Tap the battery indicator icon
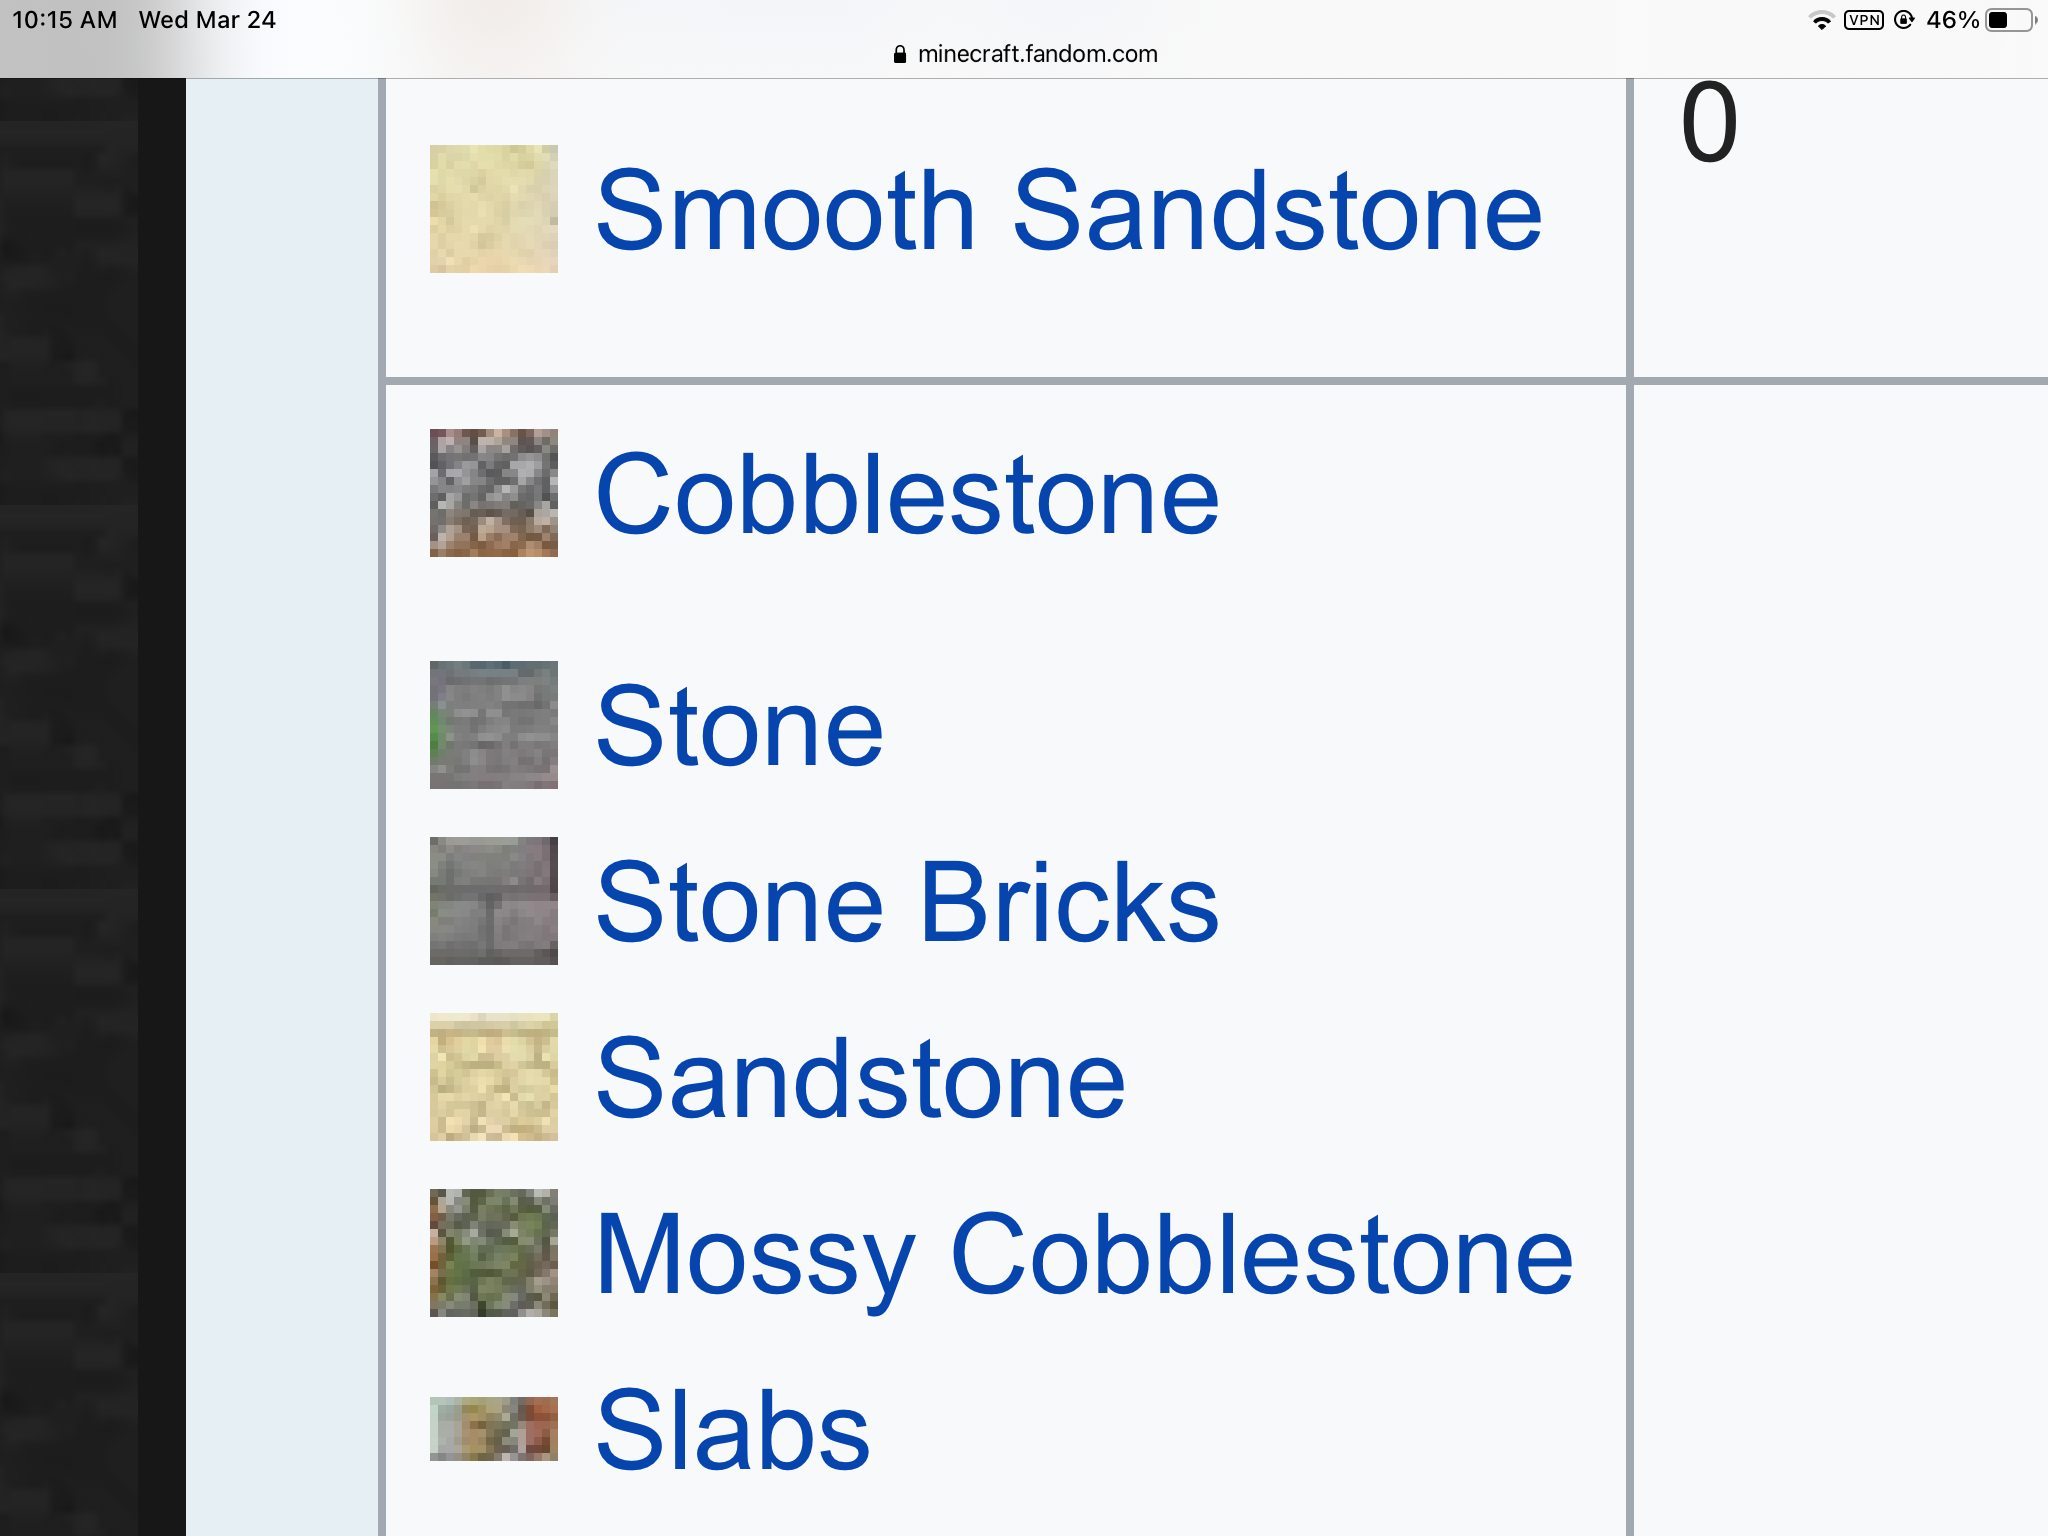Screen dimensions: 2048x1536 (2010, 20)
